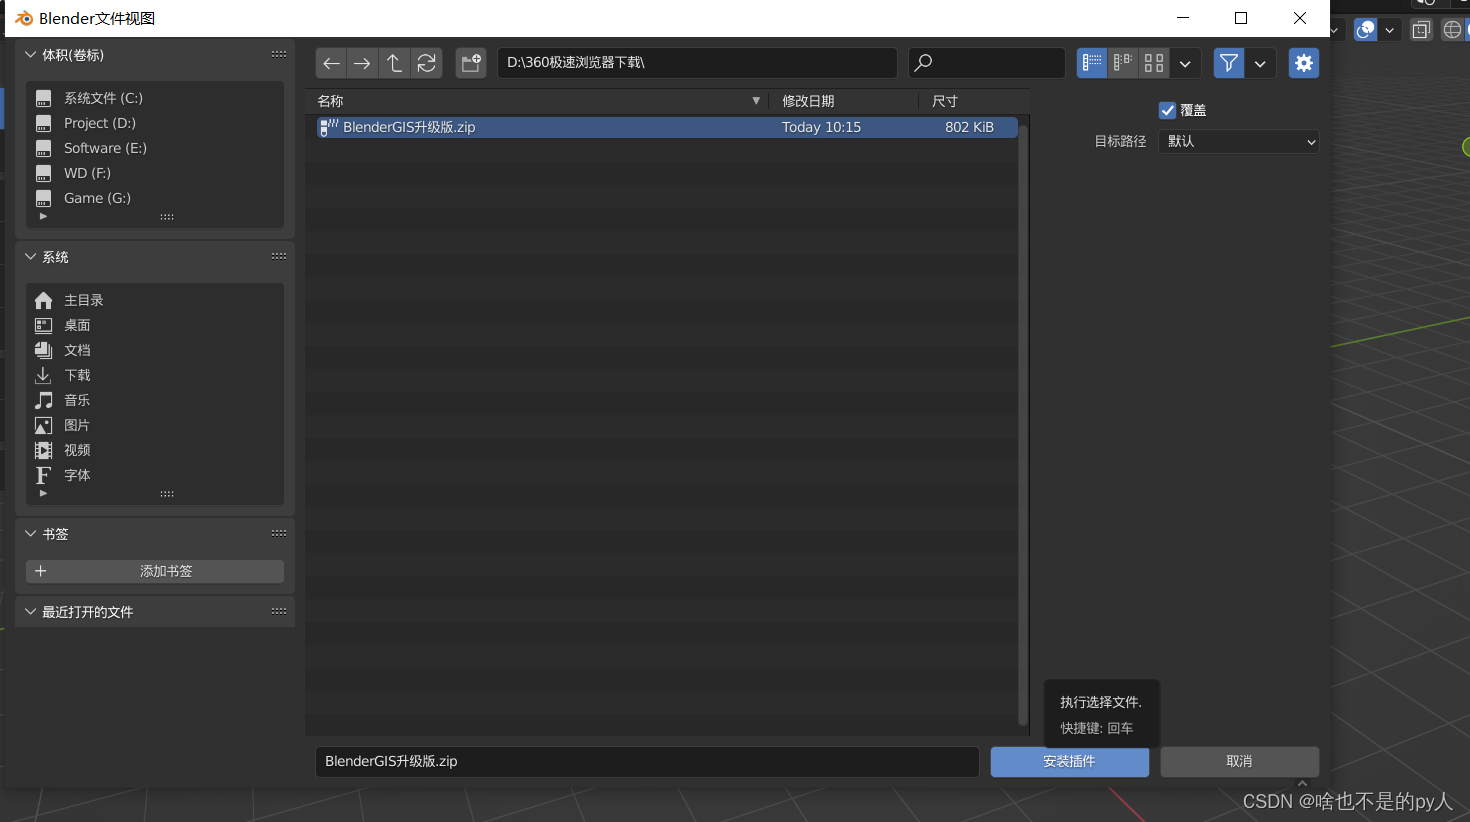Viewport: 1470px width, 822px height.
Task: Toggle the options gear panel
Action: (x=1304, y=63)
